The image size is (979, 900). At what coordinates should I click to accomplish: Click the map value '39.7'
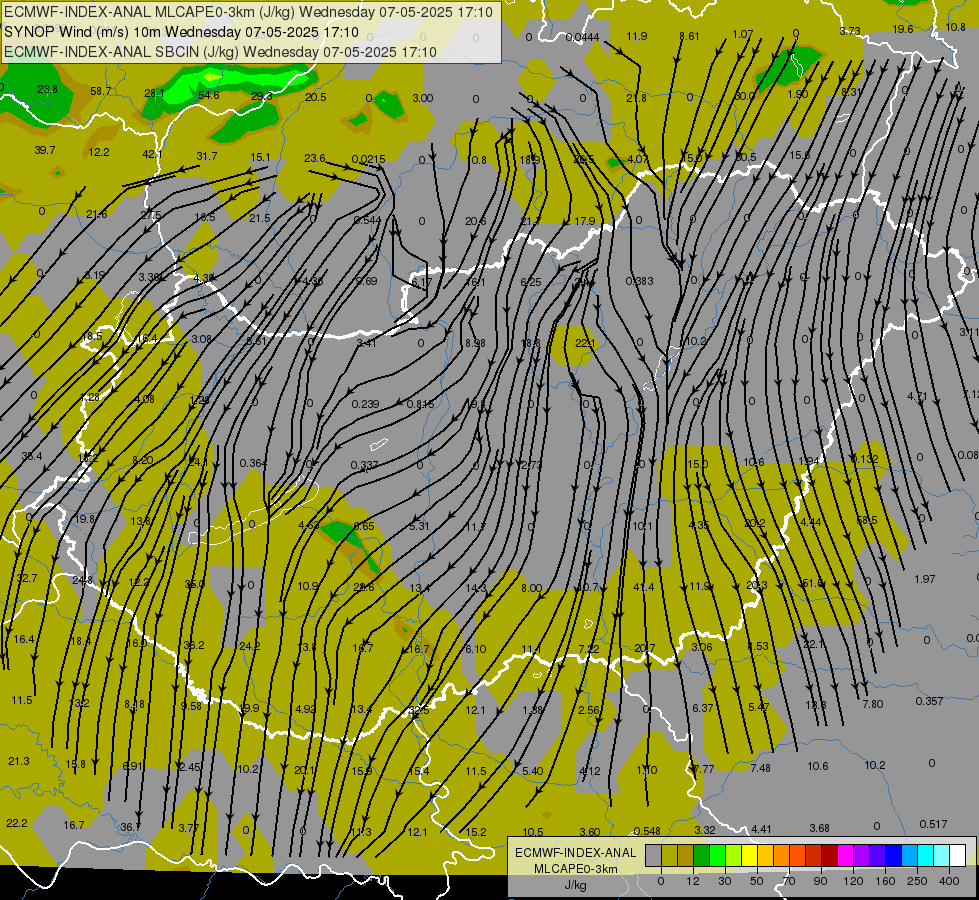coord(45,151)
